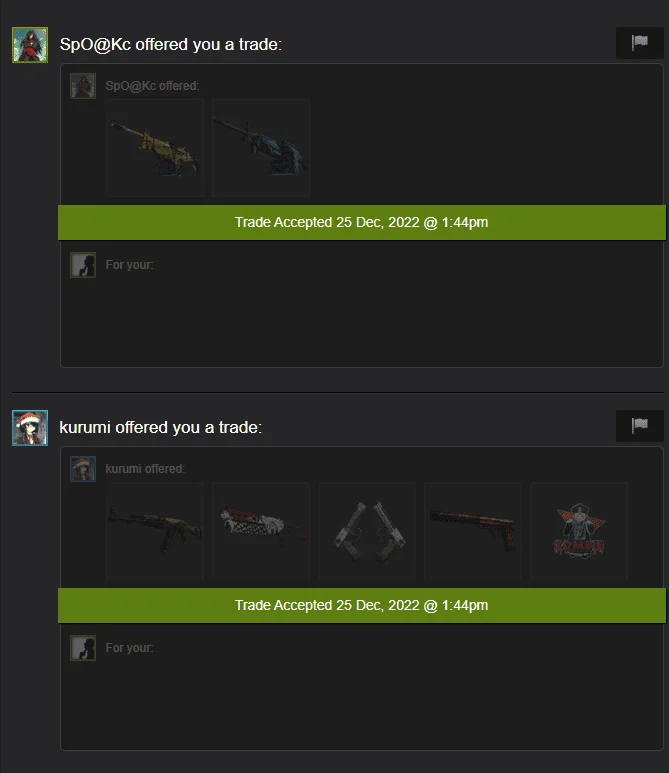Open SpO@Kc's large profile avatar
669x773 pixels.
click(x=30, y=45)
